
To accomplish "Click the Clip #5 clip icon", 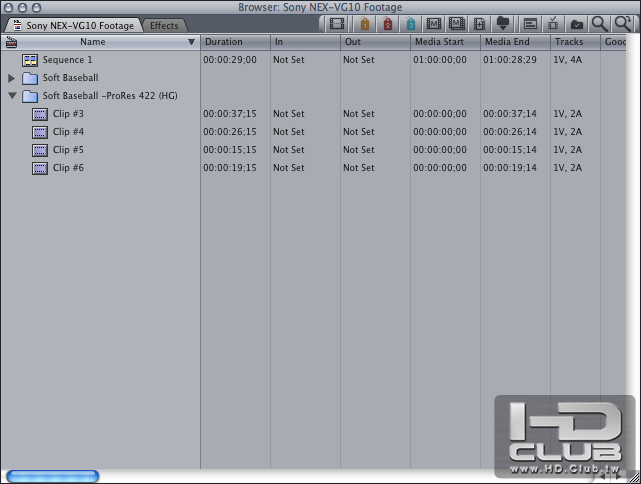I will click(x=40, y=150).
